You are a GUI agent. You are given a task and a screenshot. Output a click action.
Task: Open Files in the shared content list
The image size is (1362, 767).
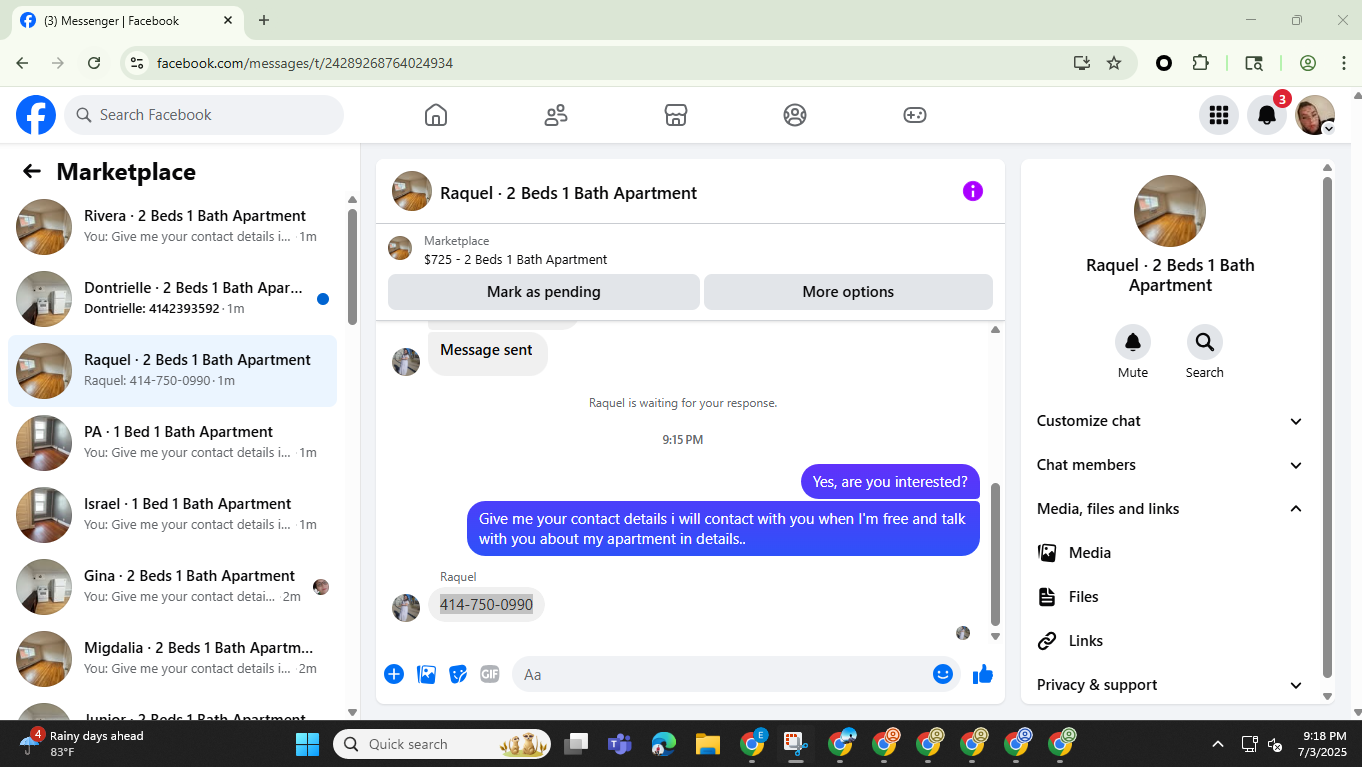click(1169, 597)
